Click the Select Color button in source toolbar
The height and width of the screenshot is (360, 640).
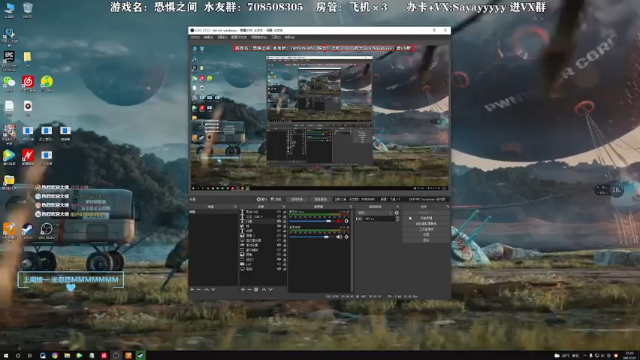click(320, 199)
